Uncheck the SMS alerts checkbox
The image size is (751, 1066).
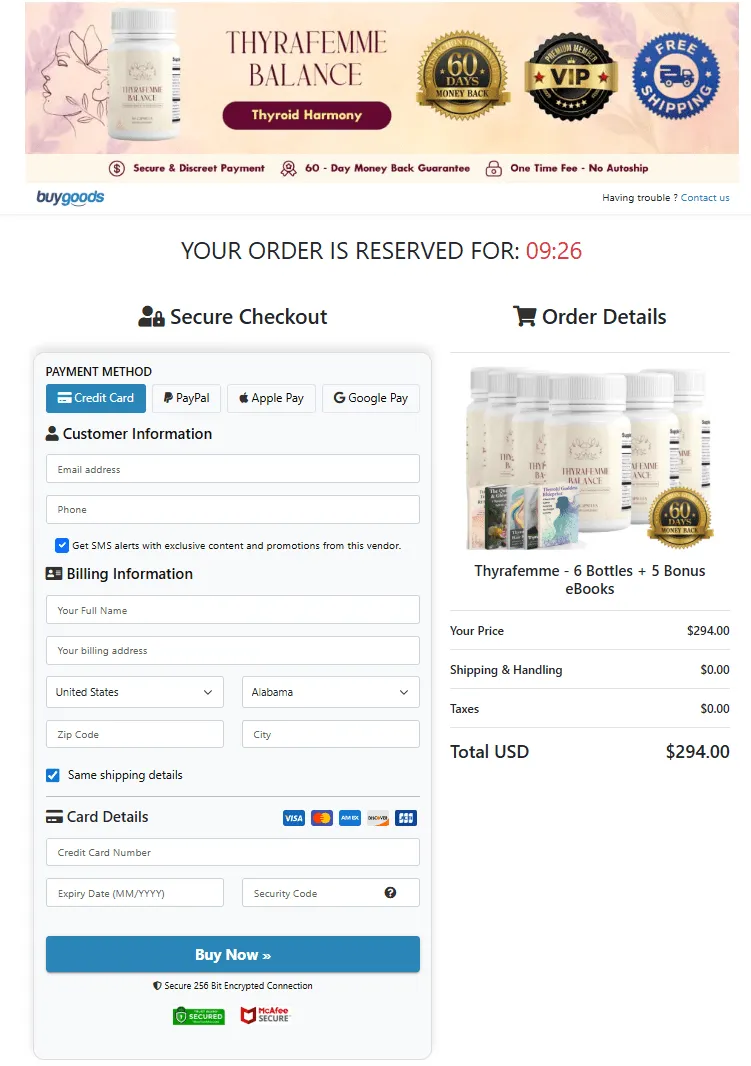pyautogui.click(x=62, y=545)
